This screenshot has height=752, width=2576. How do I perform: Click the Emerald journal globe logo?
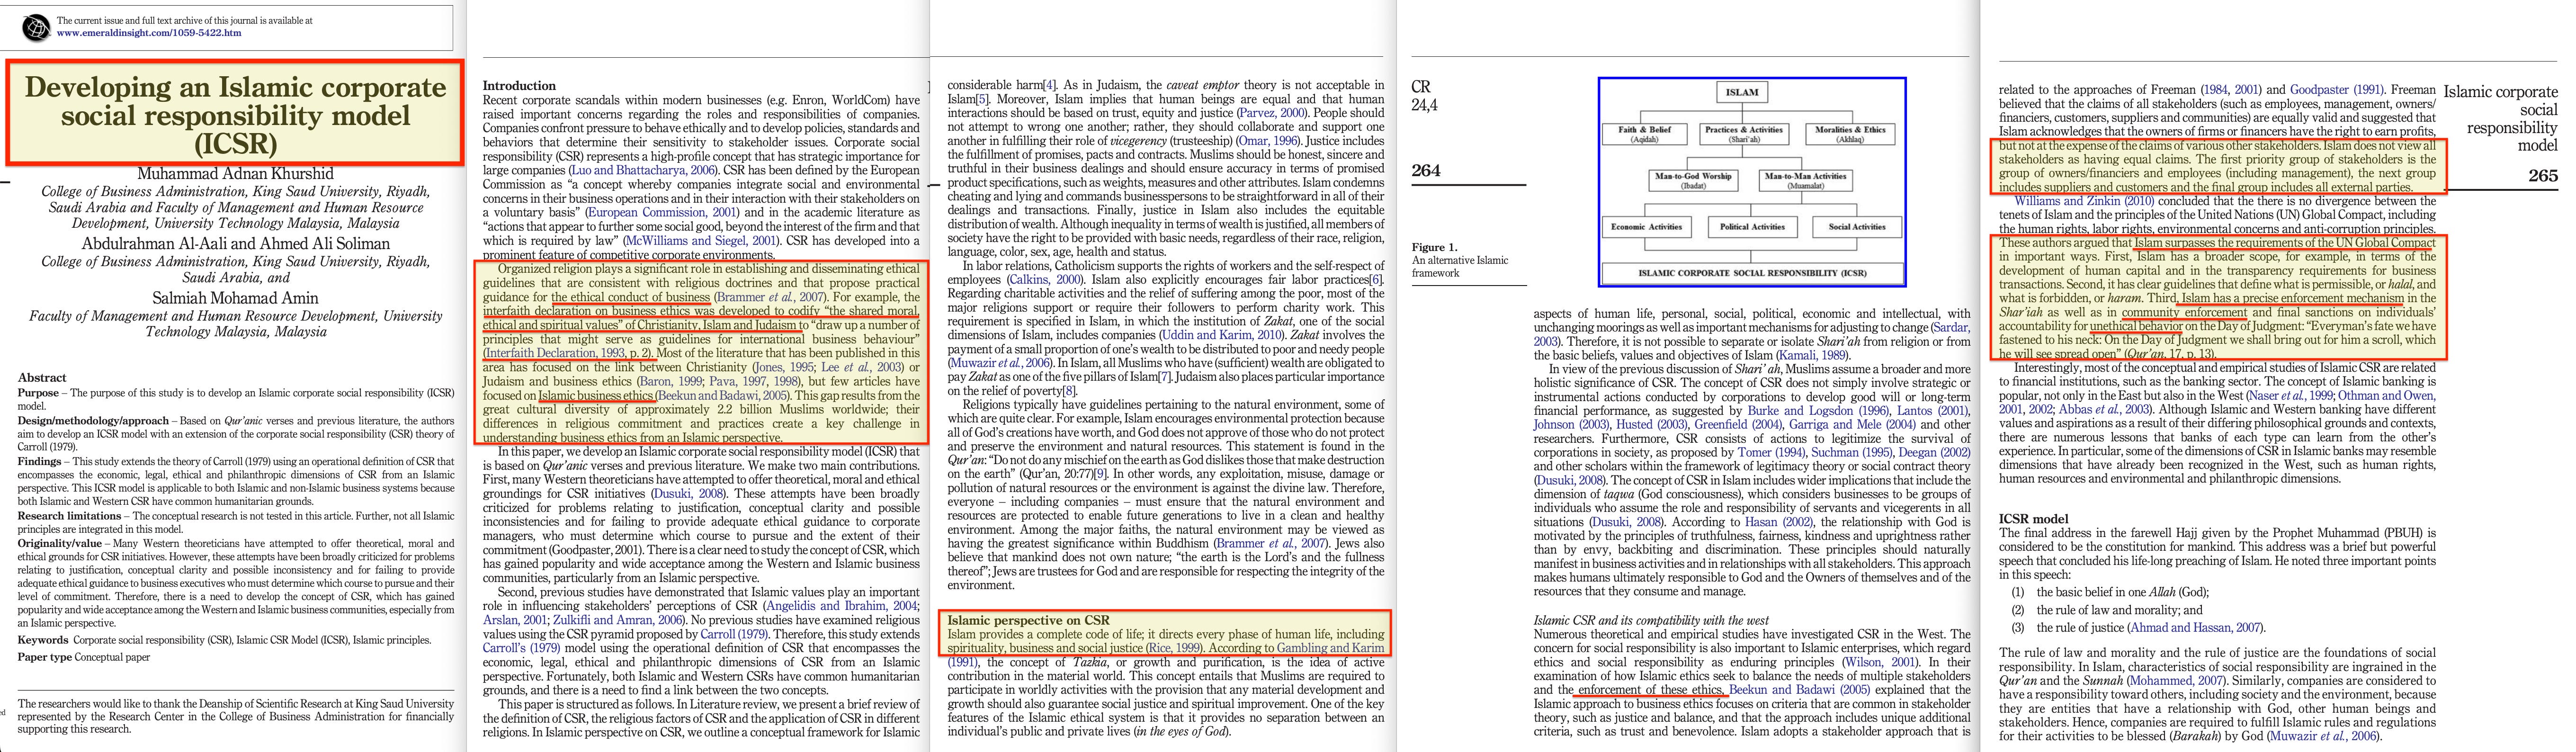36,28
